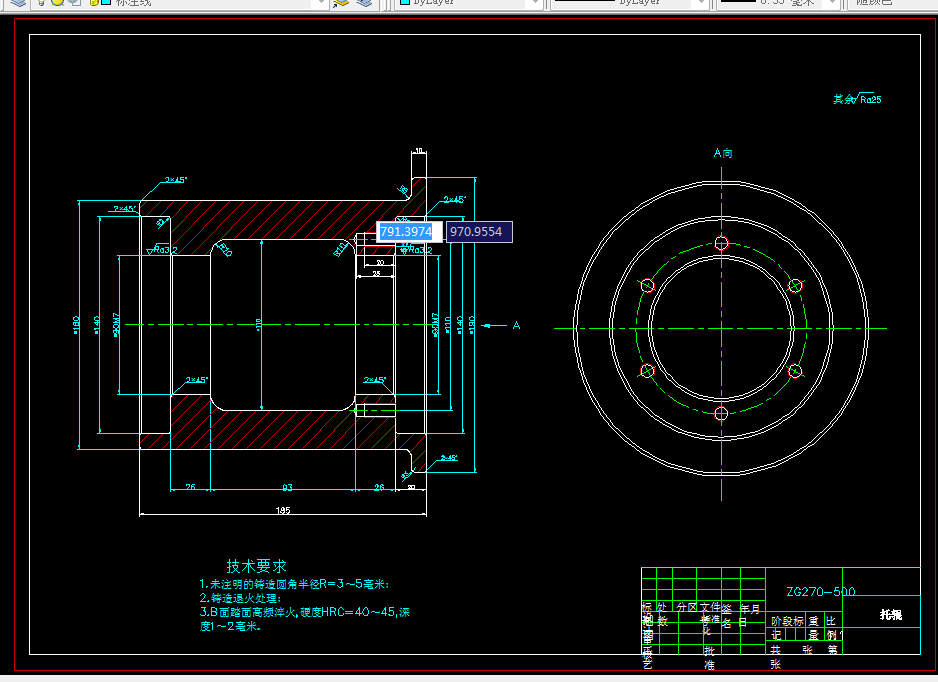
Task: Select the 93 dimension text
Action: (x=287, y=488)
